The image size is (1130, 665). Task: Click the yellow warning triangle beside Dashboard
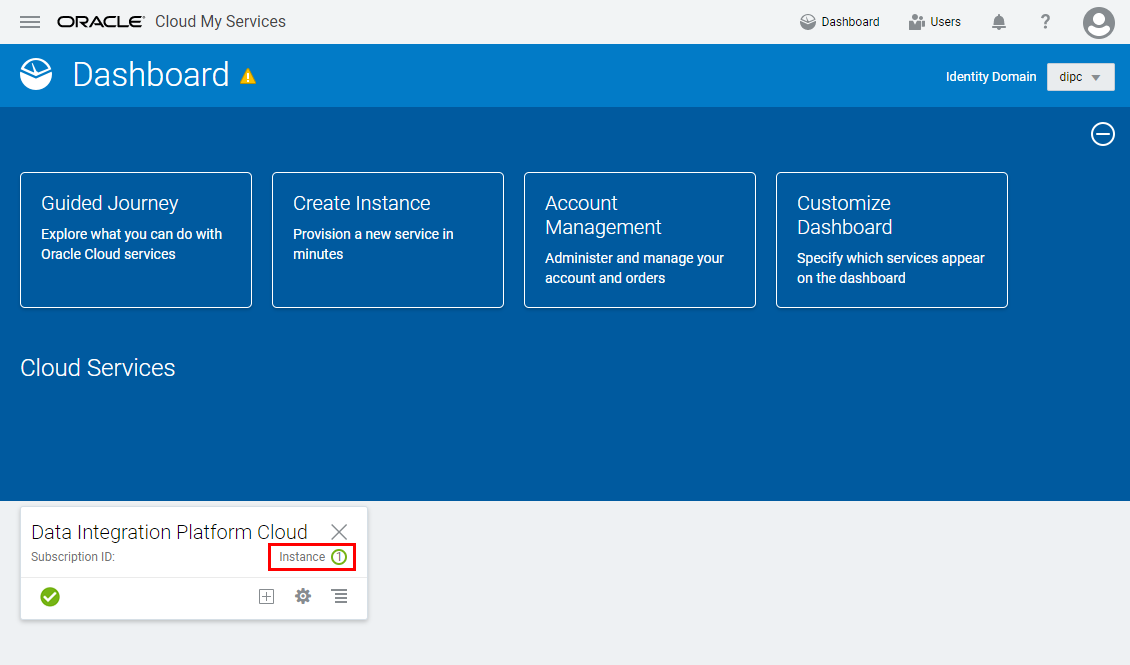[248, 76]
